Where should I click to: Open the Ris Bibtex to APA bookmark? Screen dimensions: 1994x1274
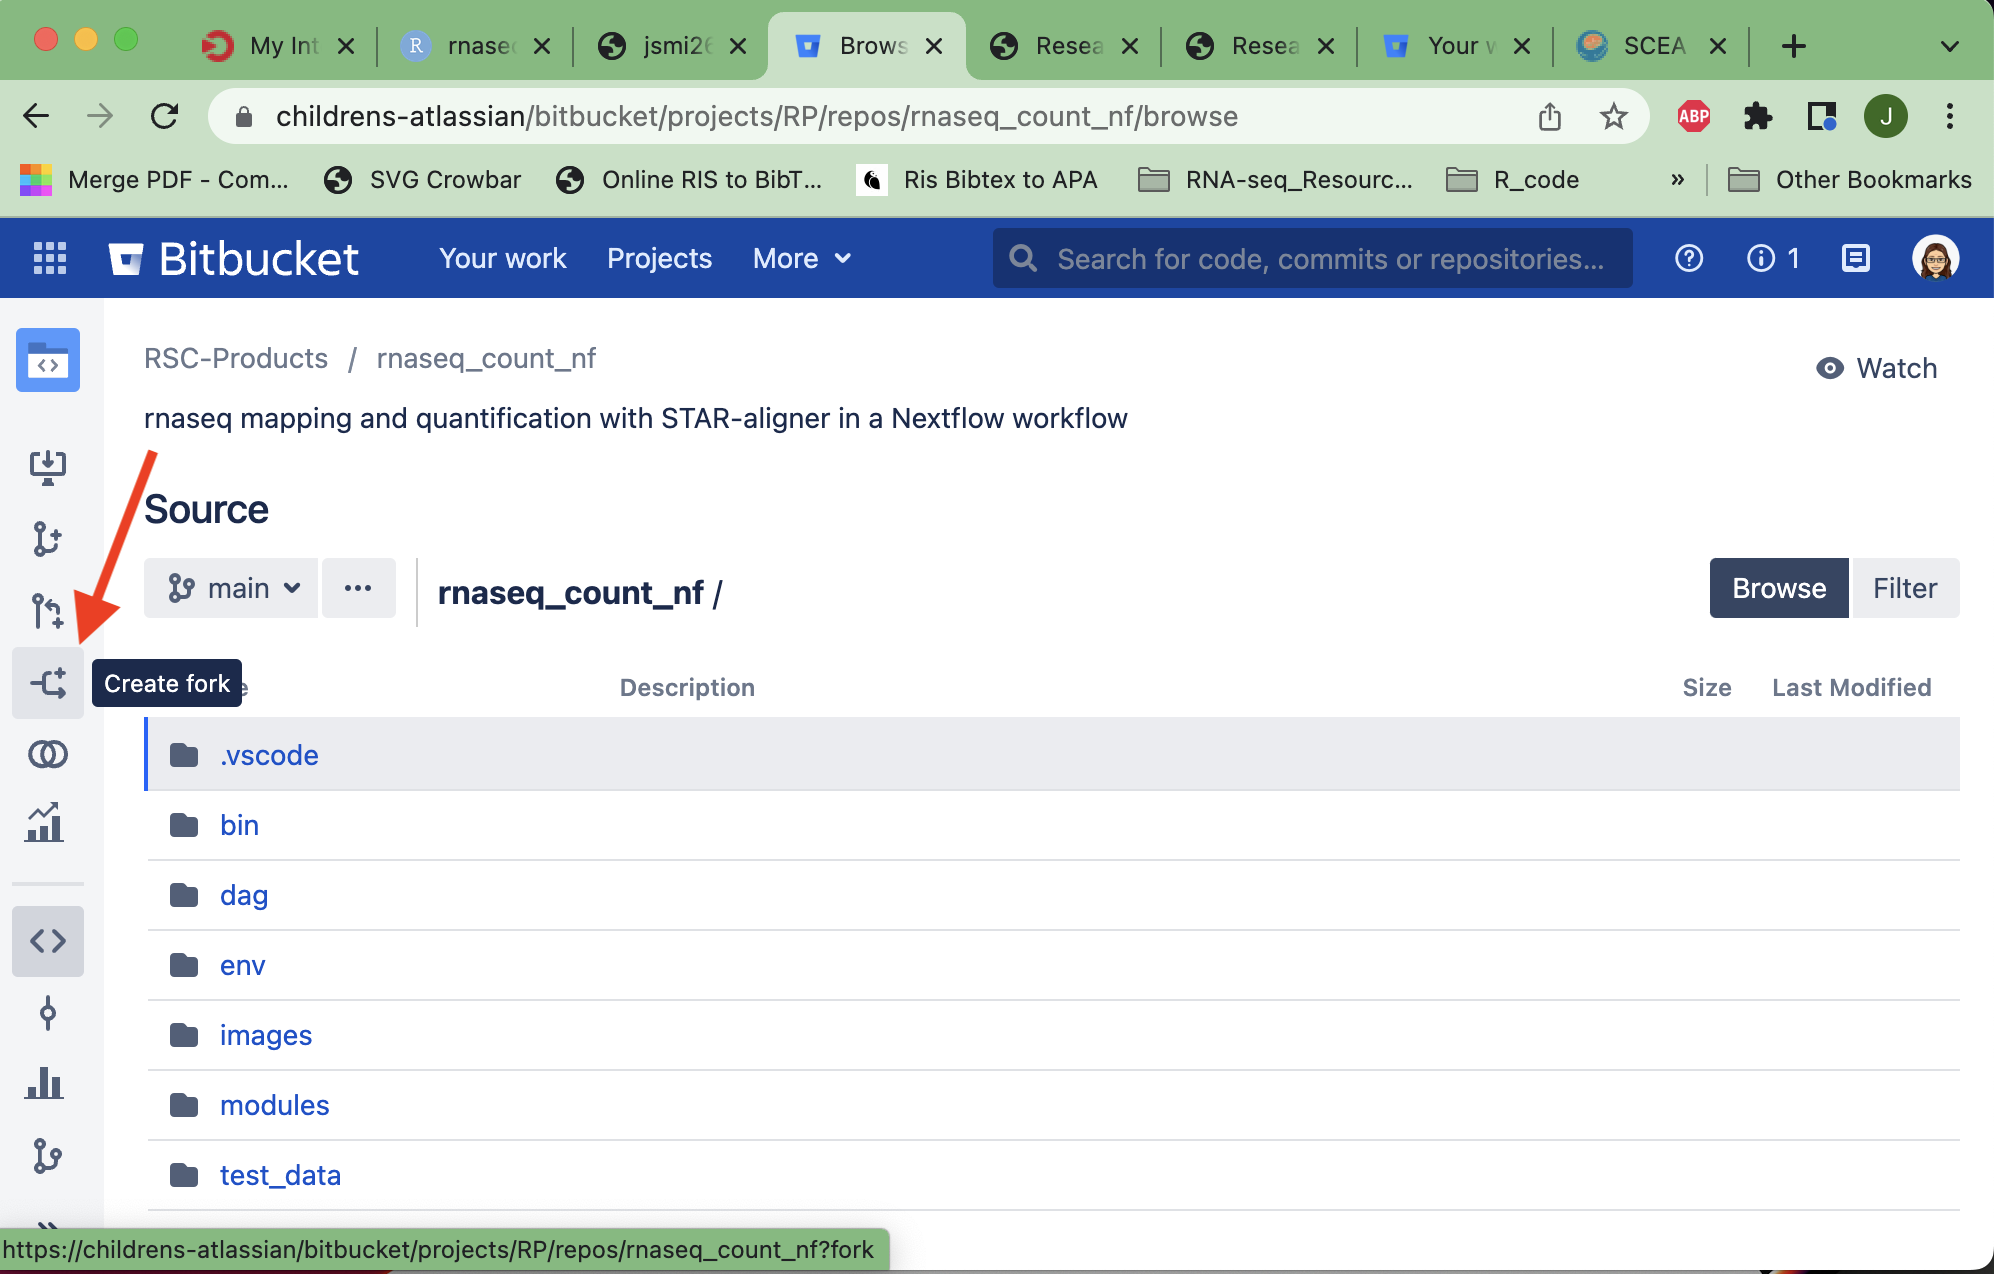click(977, 180)
